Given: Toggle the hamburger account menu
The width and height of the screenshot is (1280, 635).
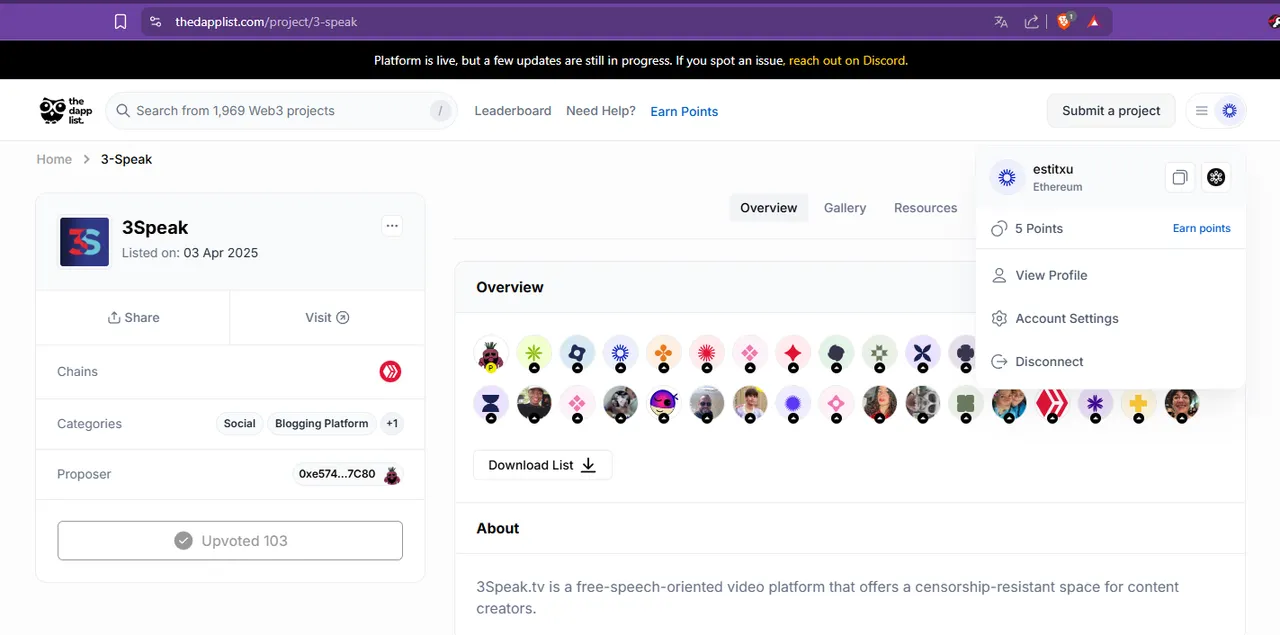Looking at the screenshot, I should pyautogui.click(x=1202, y=111).
